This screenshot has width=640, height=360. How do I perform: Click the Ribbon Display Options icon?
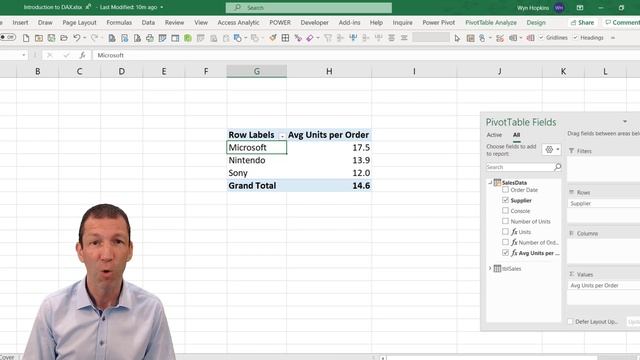[x=580, y=8]
